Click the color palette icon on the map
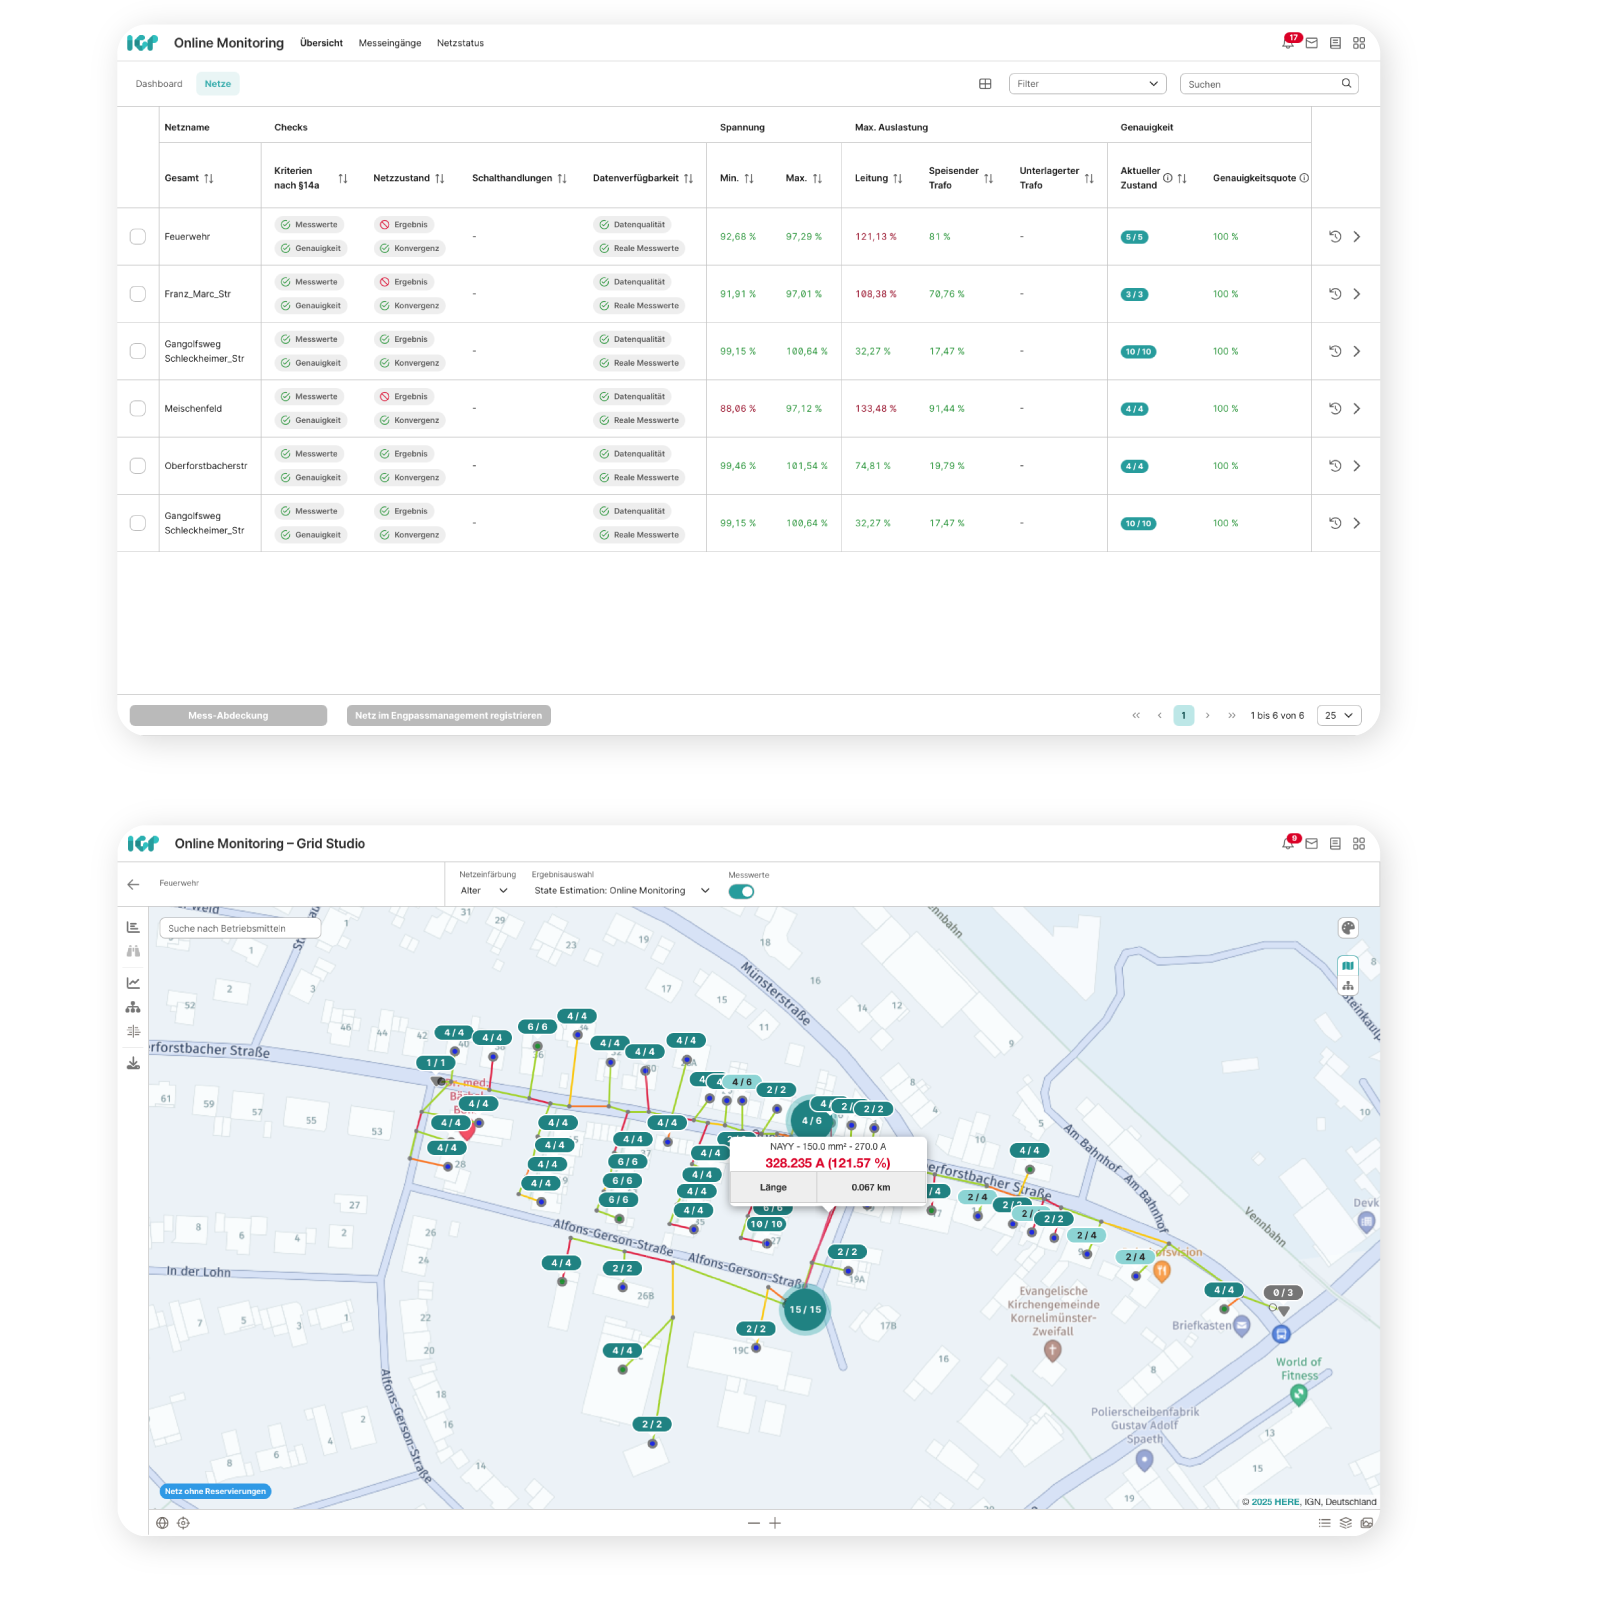1600x1600 pixels. pos(1348,928)
